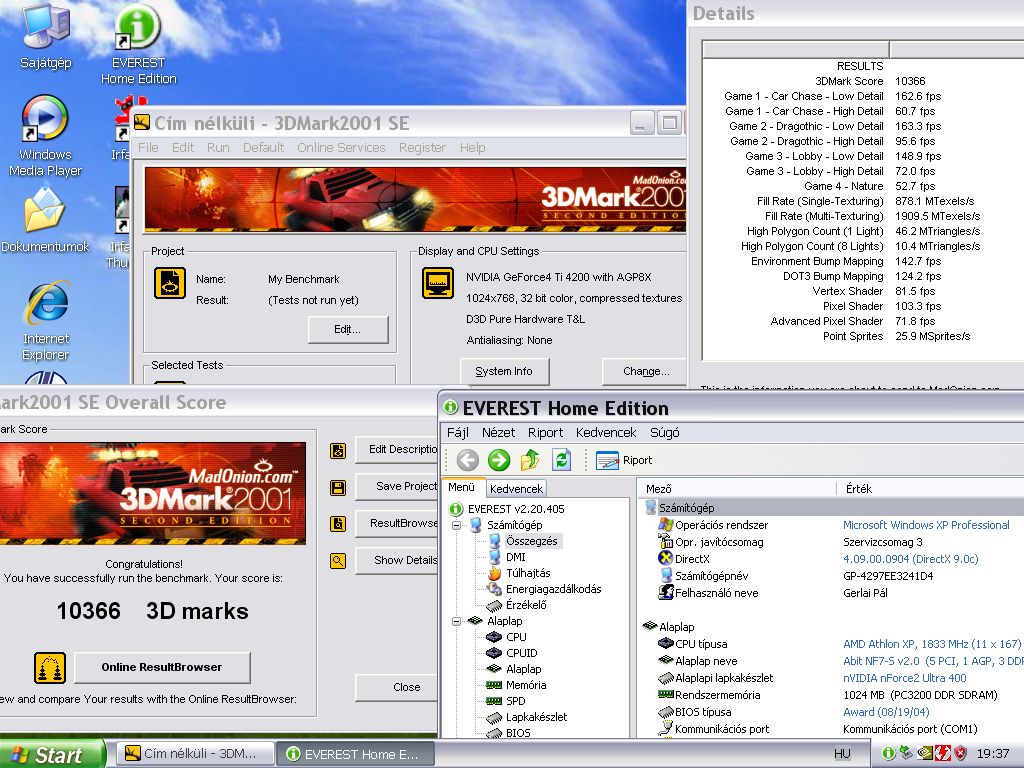This screenshot has height=768, width=1024.
Task: Select the Energiagazdálkodás tree item
Action: pos(553,588)
